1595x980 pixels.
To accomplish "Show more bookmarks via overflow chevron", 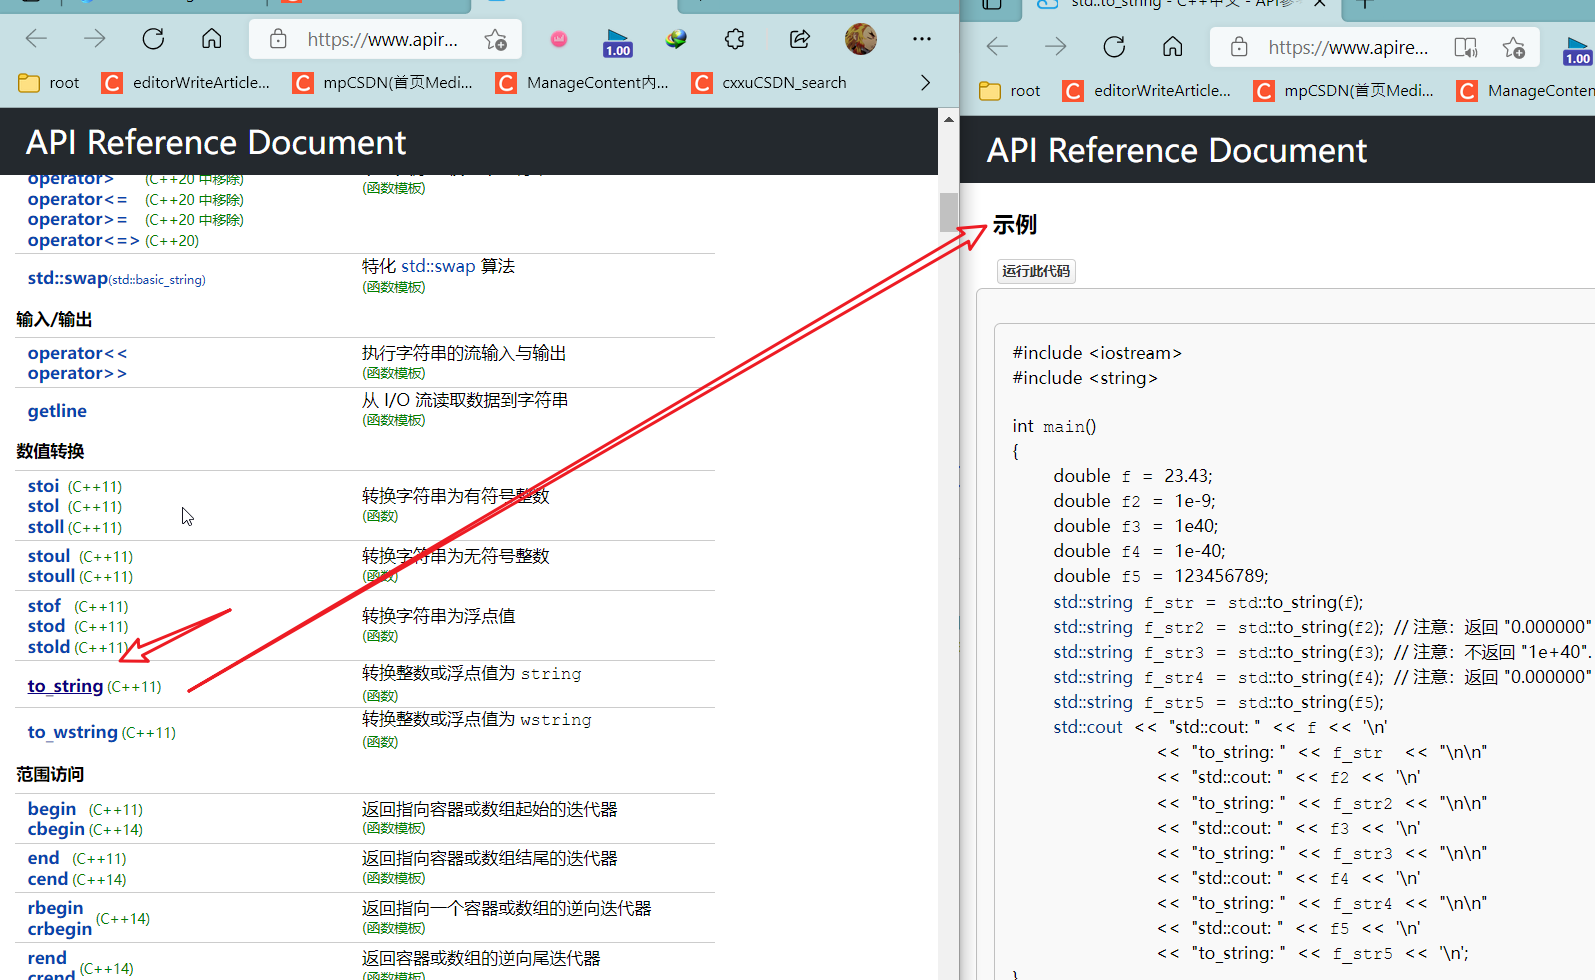I will pyautogui.click(x=925, y=83).
